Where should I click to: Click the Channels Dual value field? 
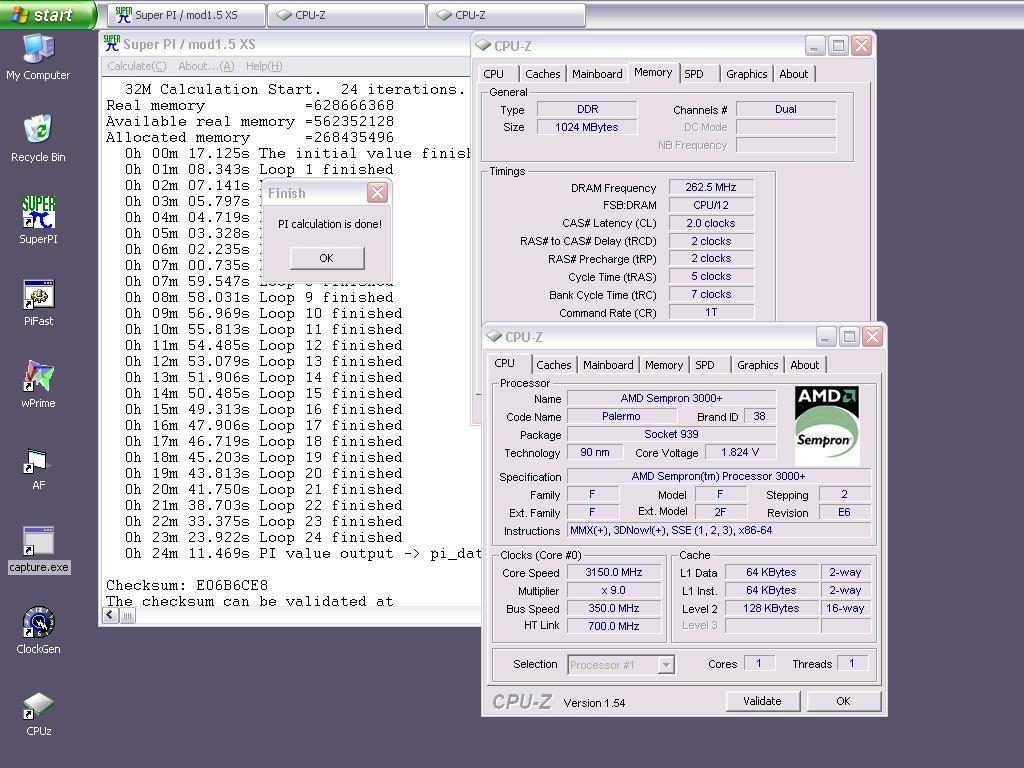coord(786,109)
